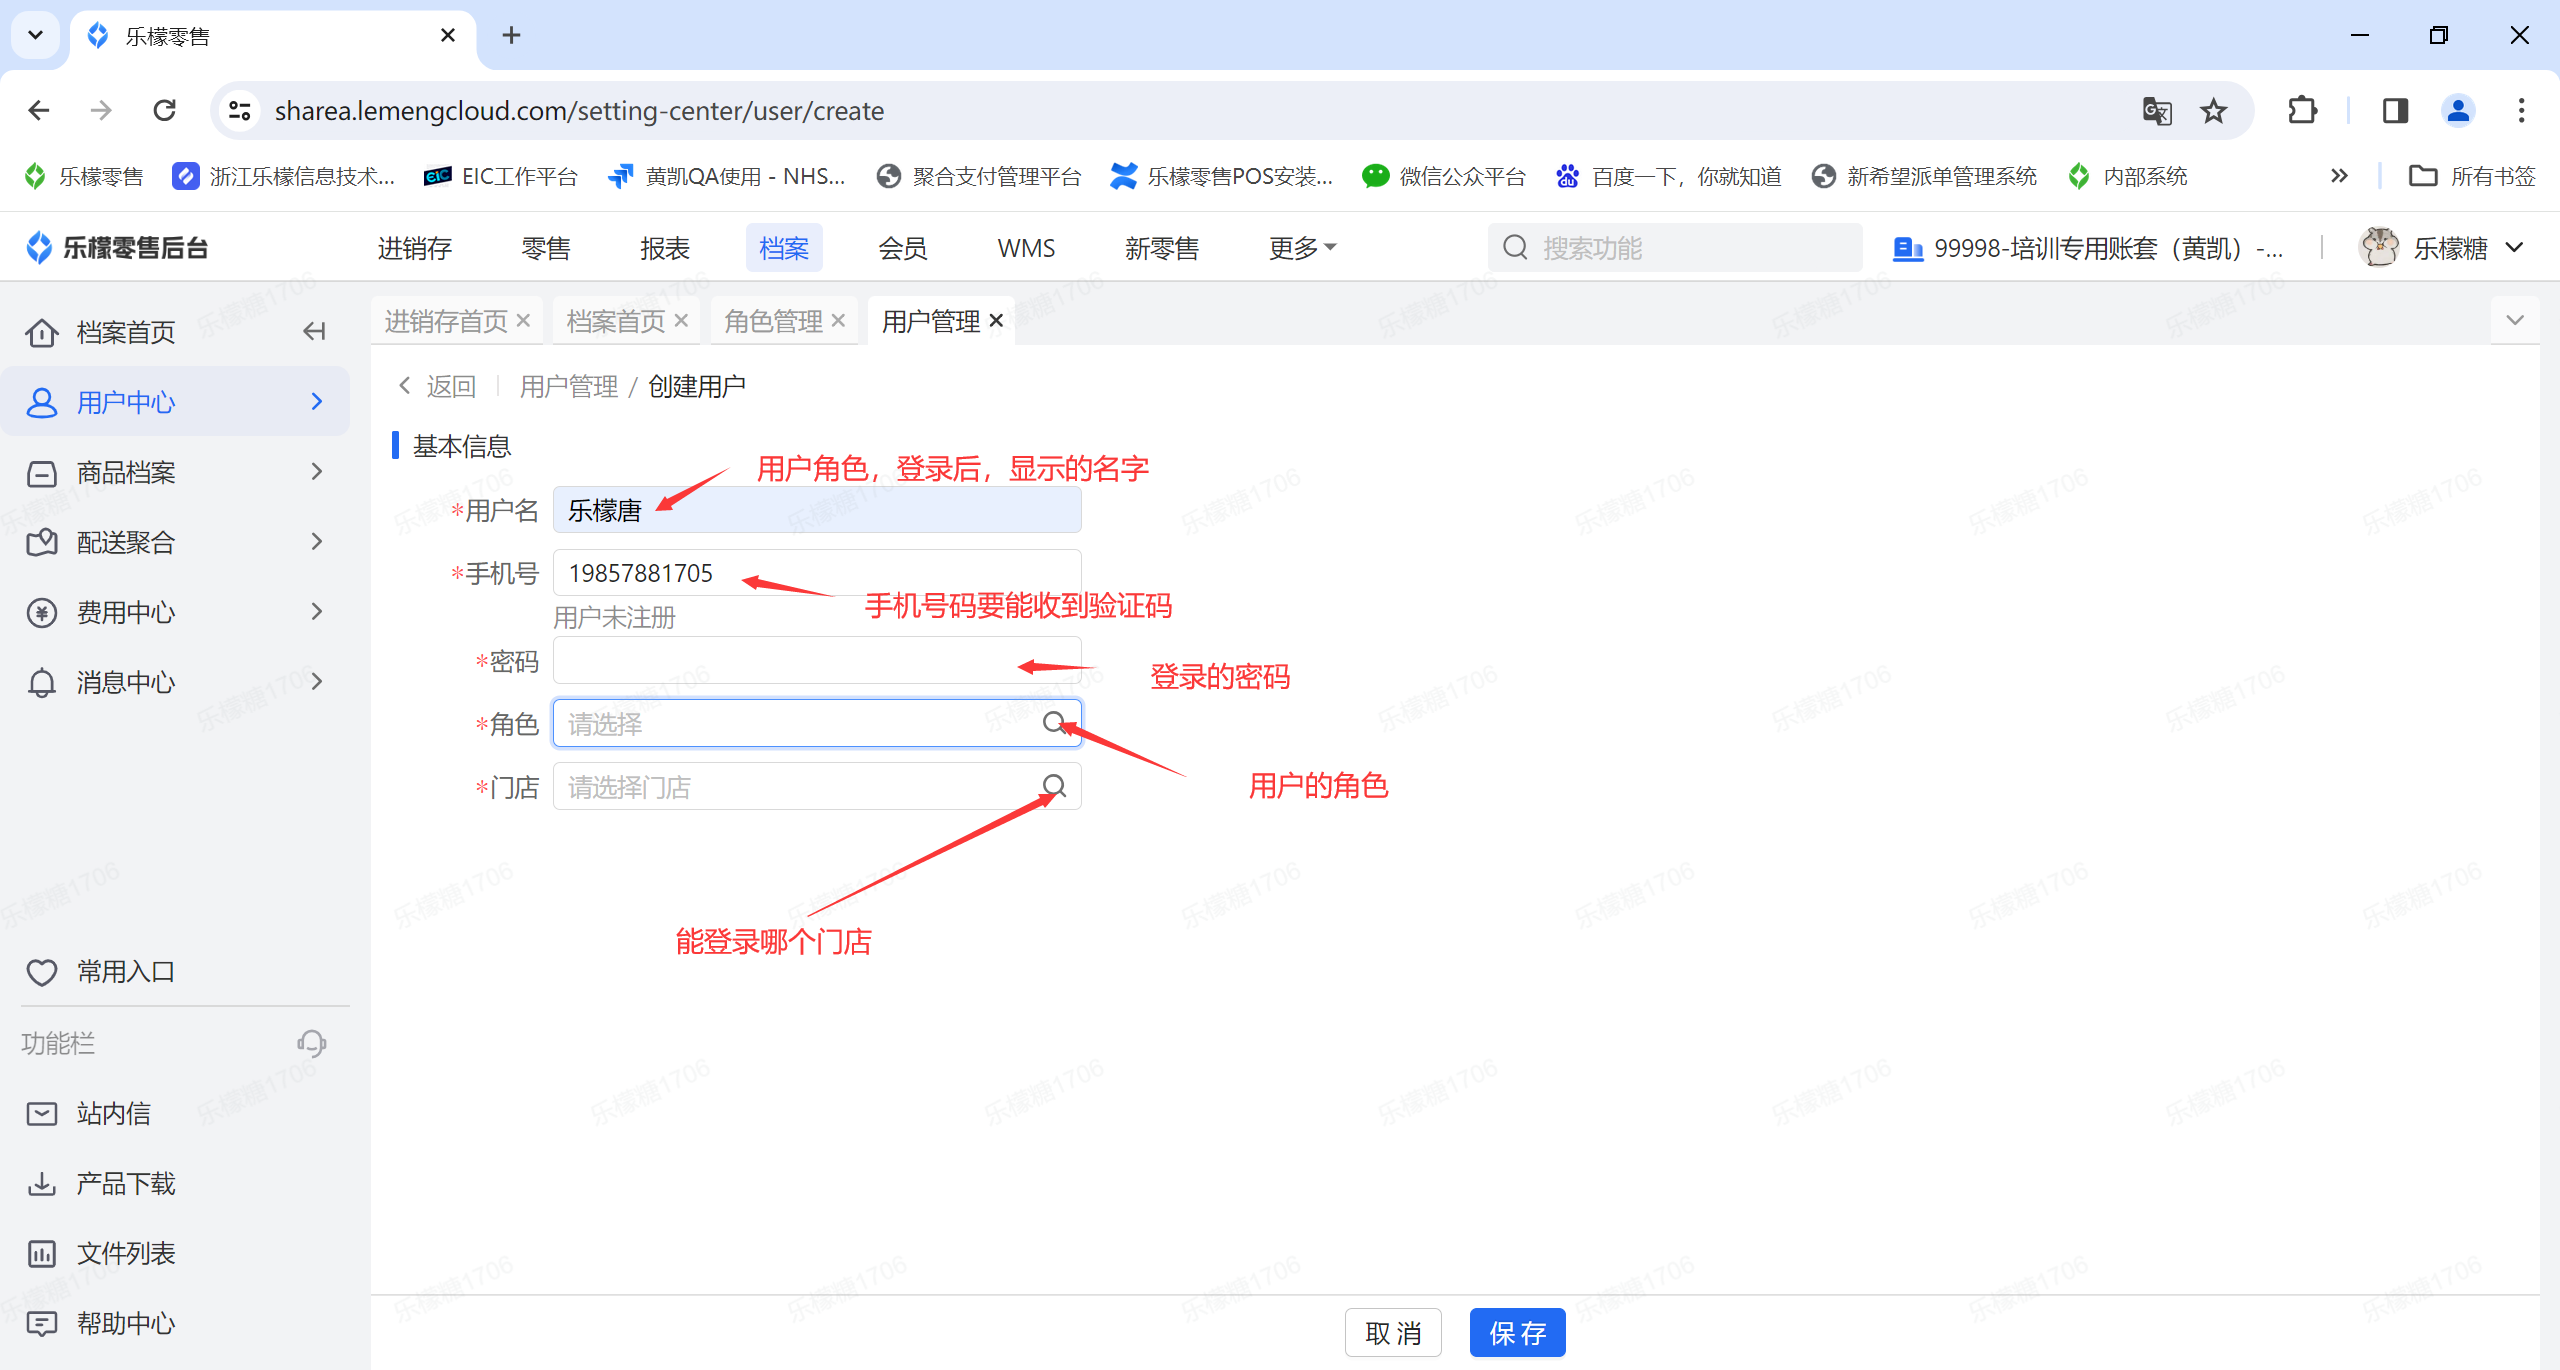Click the 保存 button
2560x1370 pixels.
click(x=1517, y=1332)
